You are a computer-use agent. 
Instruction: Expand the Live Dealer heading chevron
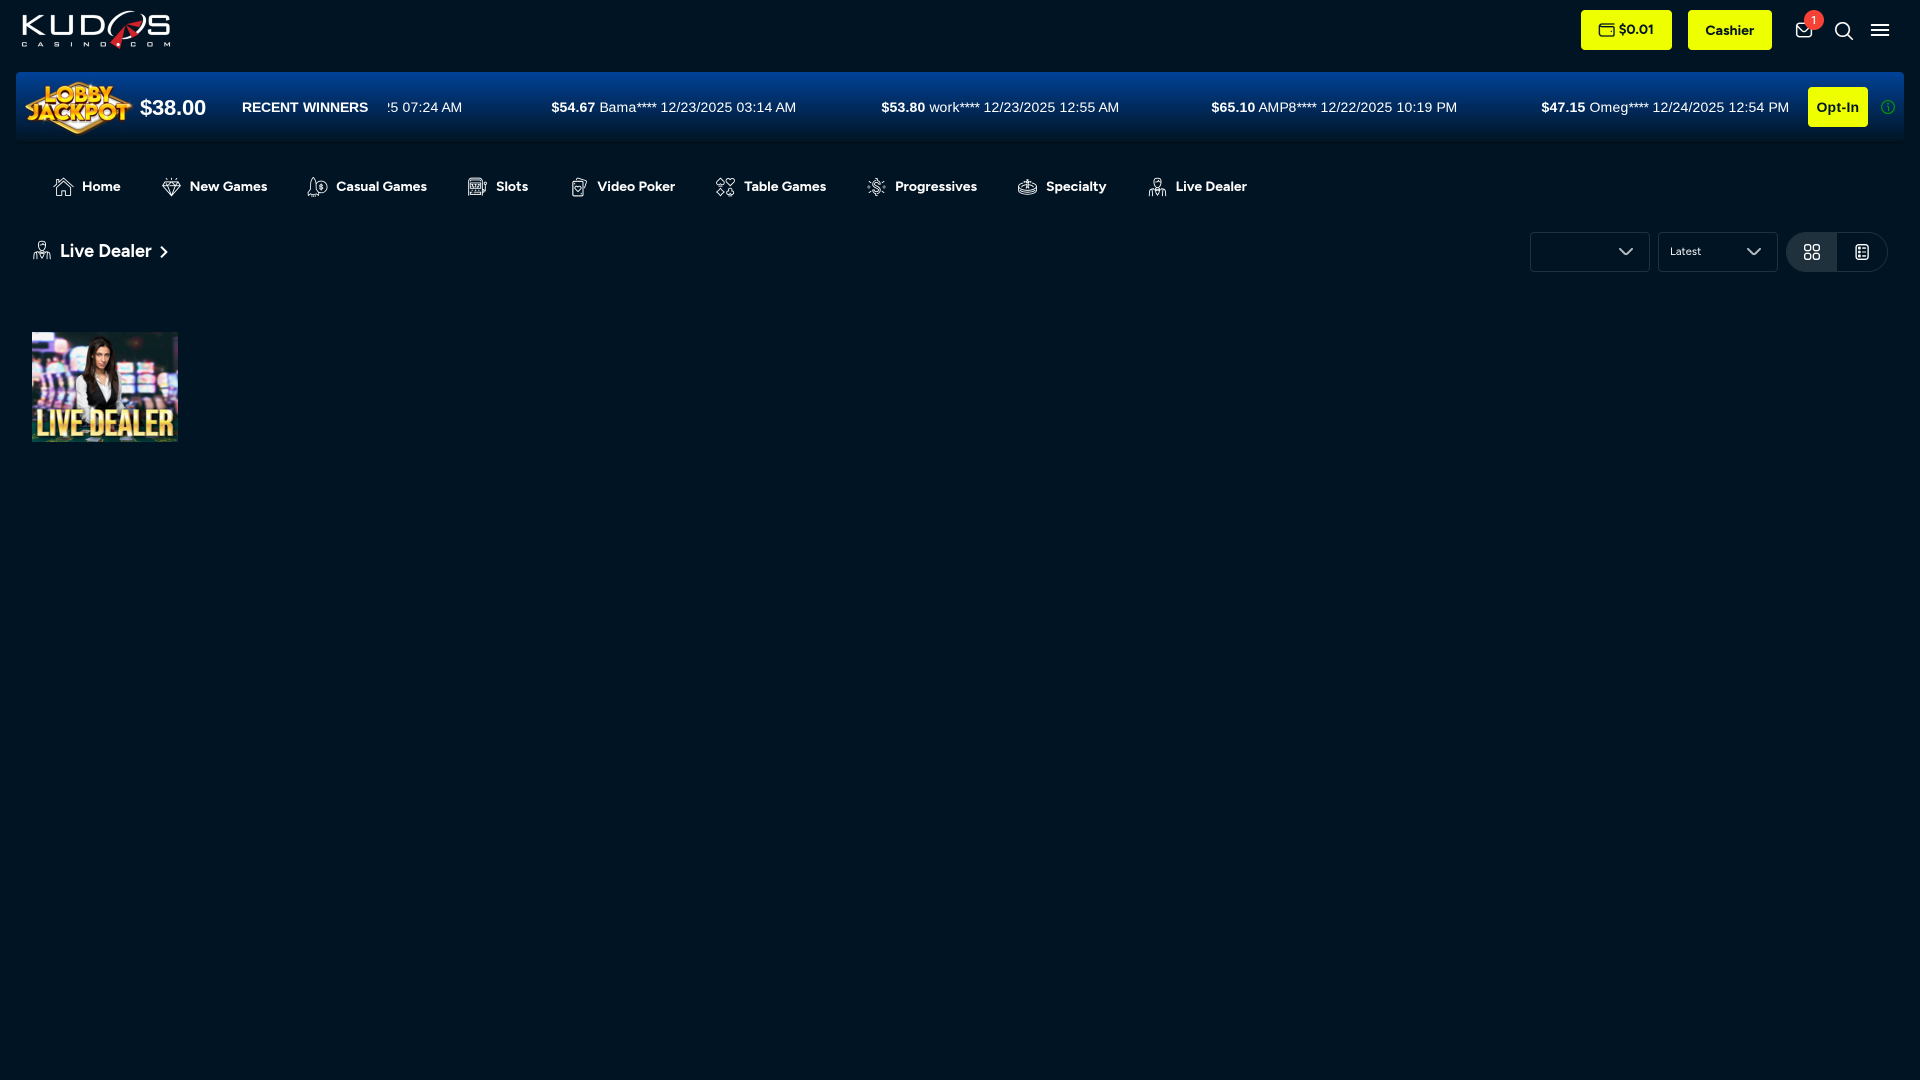(164, 252)
